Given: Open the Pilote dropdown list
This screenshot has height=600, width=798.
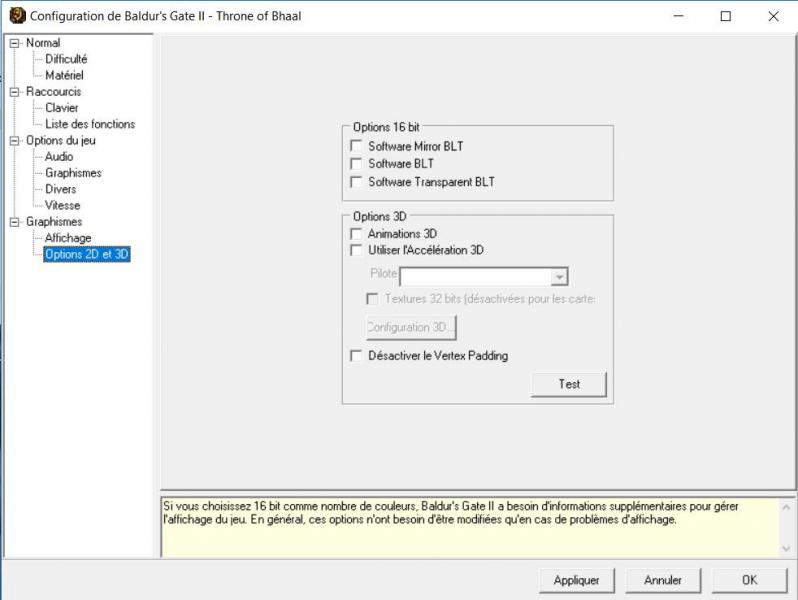Looking at the screenshot, I should click(x=559, y=277).
